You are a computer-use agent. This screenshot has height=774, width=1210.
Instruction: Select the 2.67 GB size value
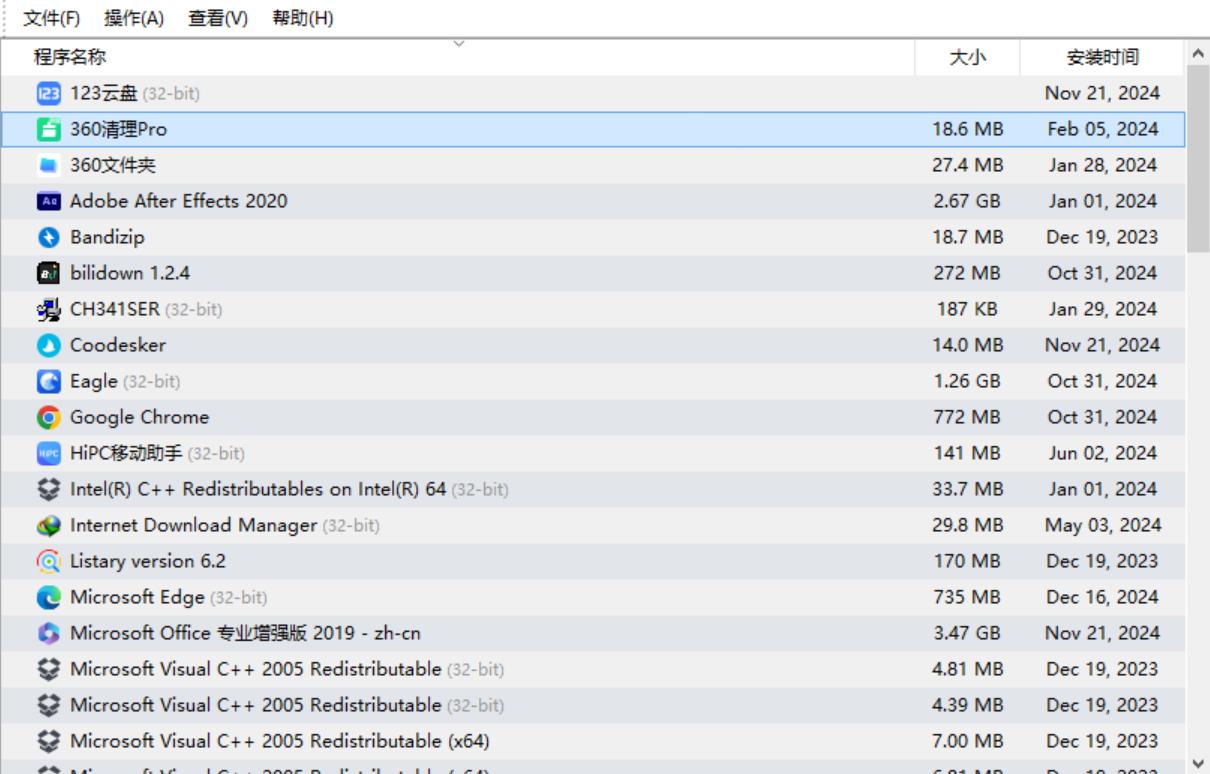[x=967, y=201]
